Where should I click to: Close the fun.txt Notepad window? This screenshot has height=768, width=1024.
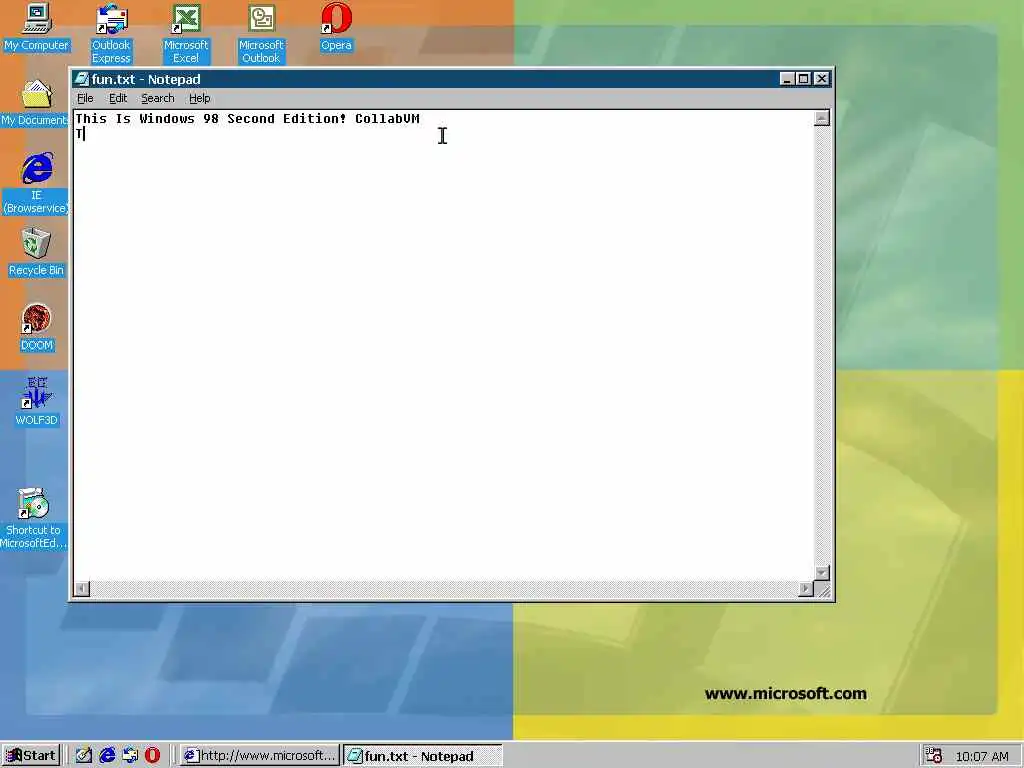coord(822,79)
